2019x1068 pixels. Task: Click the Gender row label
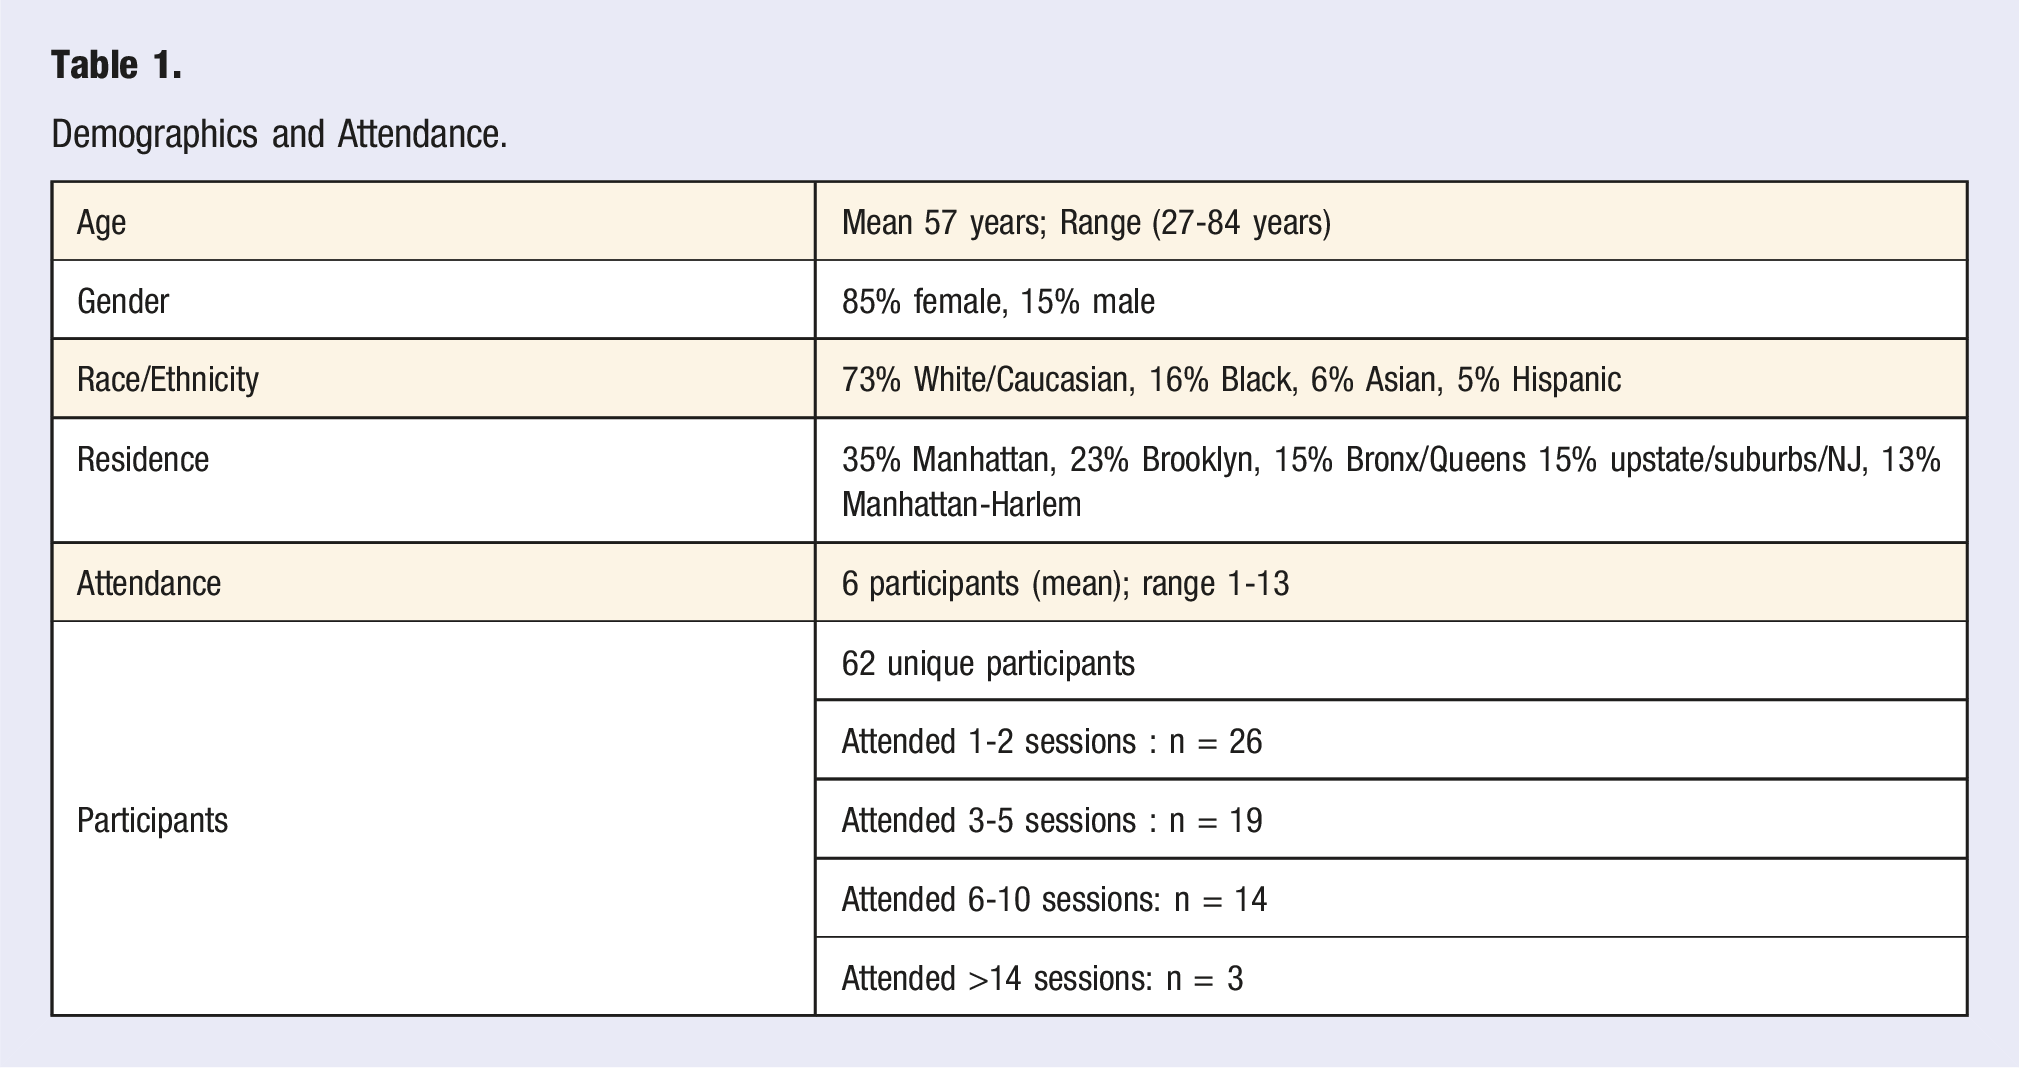[123, 300]
